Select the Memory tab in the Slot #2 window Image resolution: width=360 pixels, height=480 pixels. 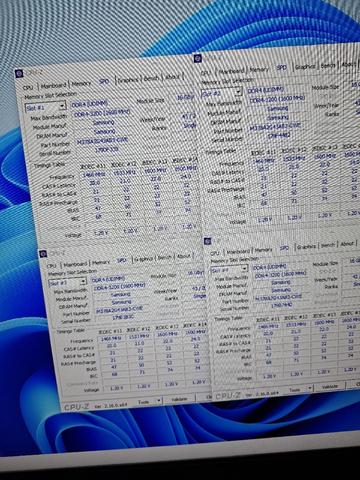tap(259, 69)
